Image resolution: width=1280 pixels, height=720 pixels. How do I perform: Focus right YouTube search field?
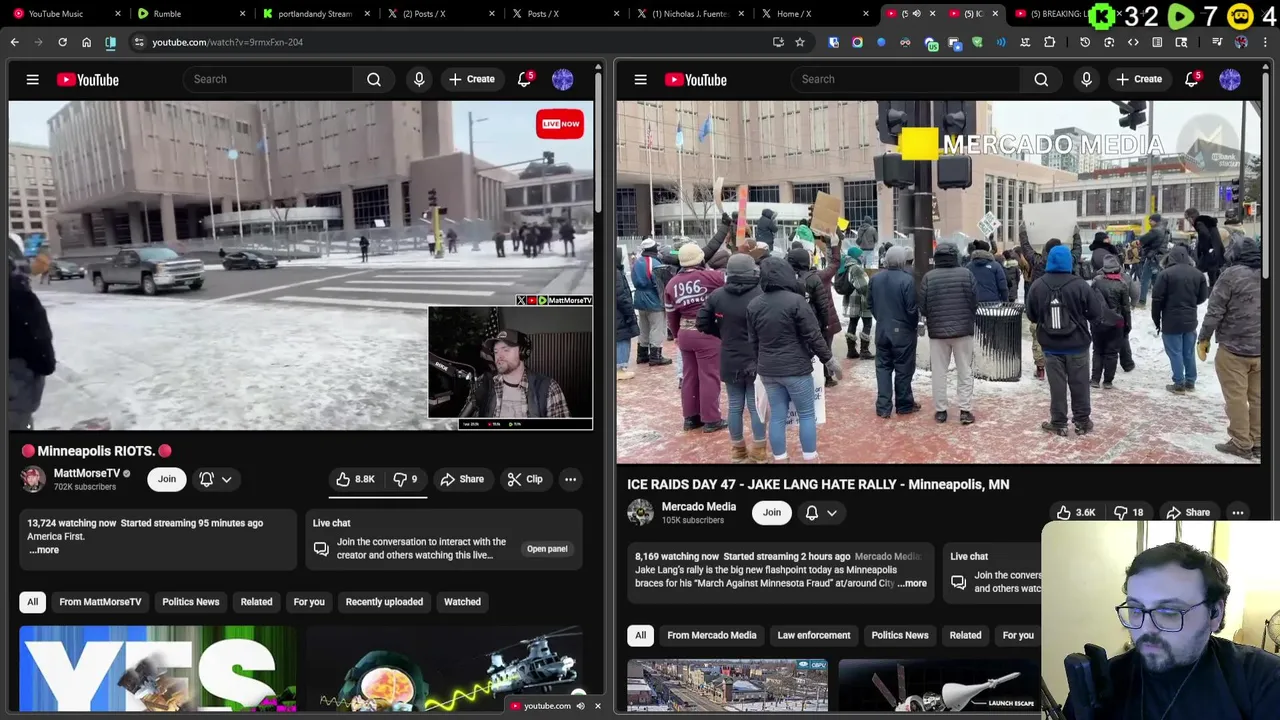pos(905,79)
